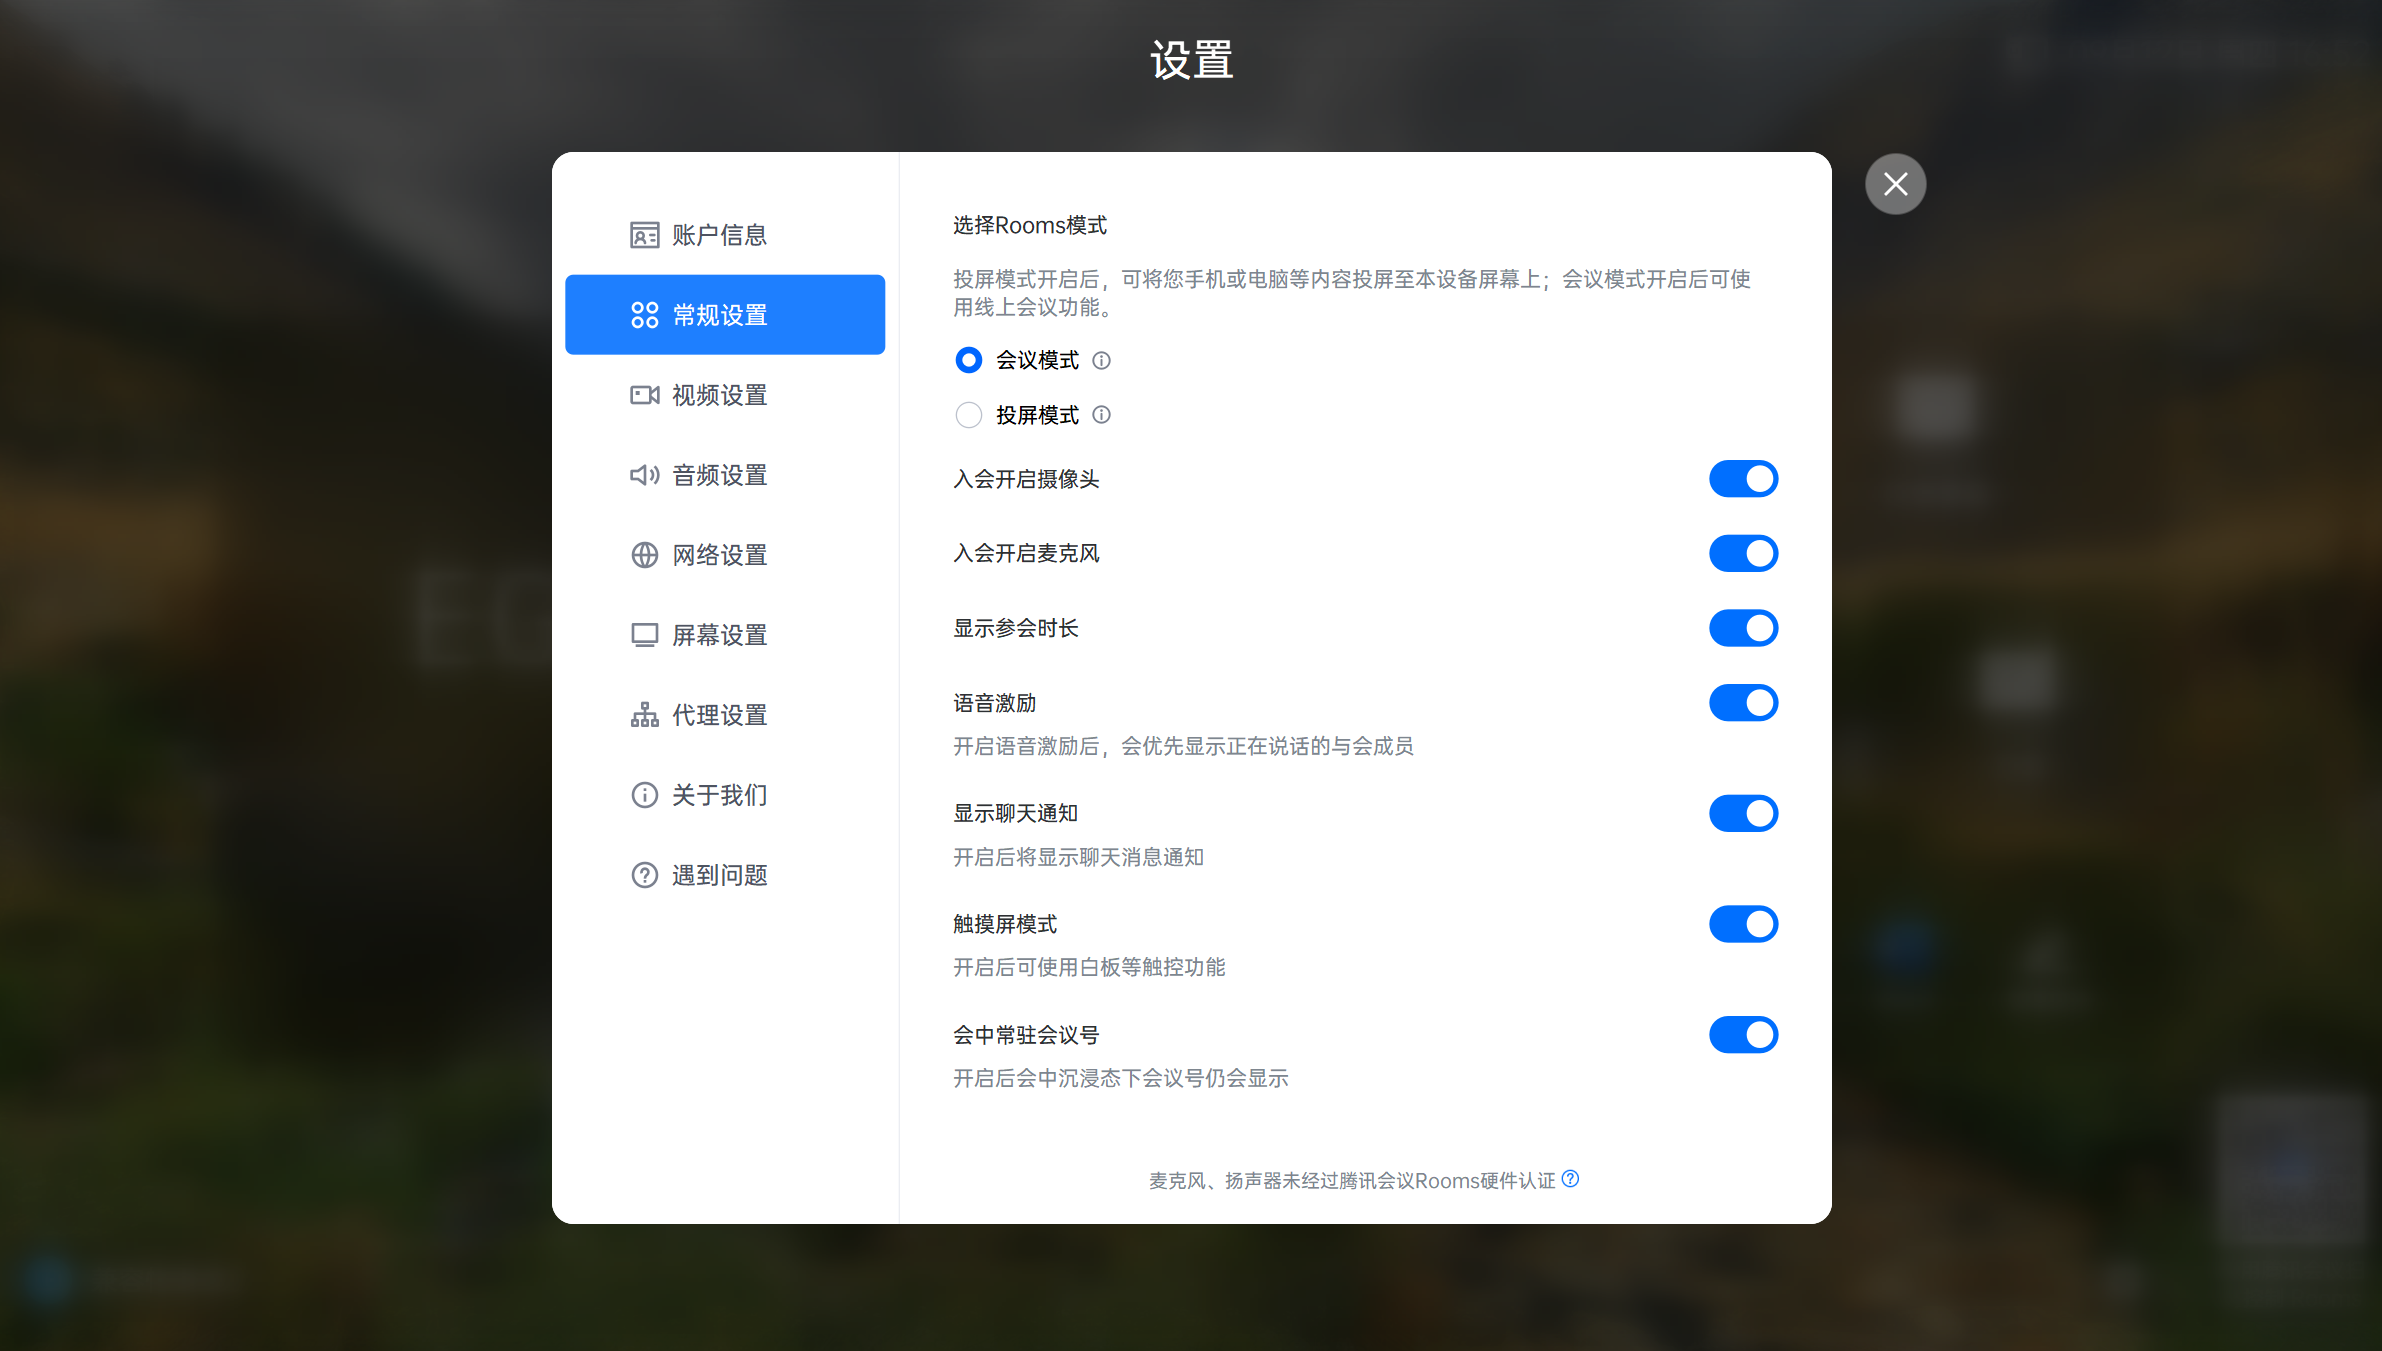Open 屏幕设置 screen settings monitor icon
The width and height of the screenshot is (2382, 1351).
click(x=644, y=635)
